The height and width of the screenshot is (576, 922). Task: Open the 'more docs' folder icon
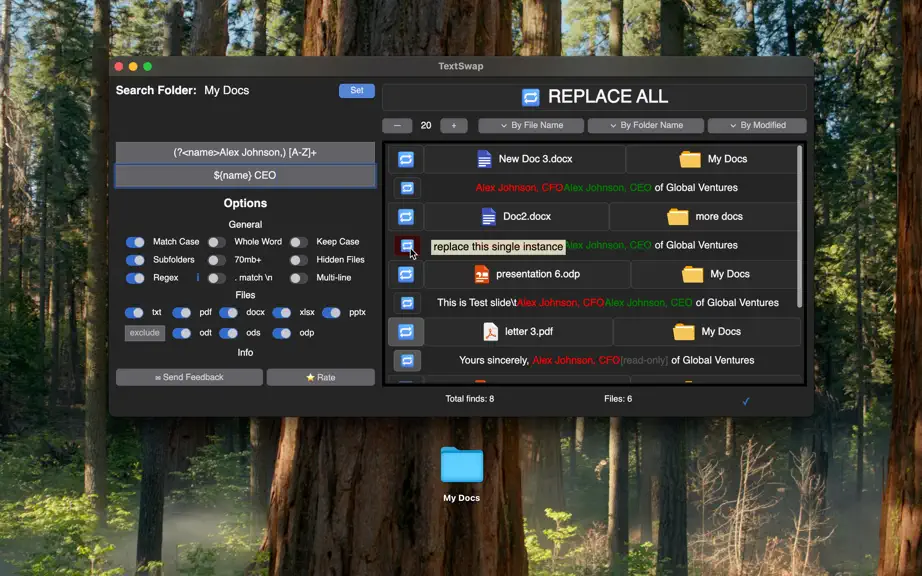coord(677,217)
